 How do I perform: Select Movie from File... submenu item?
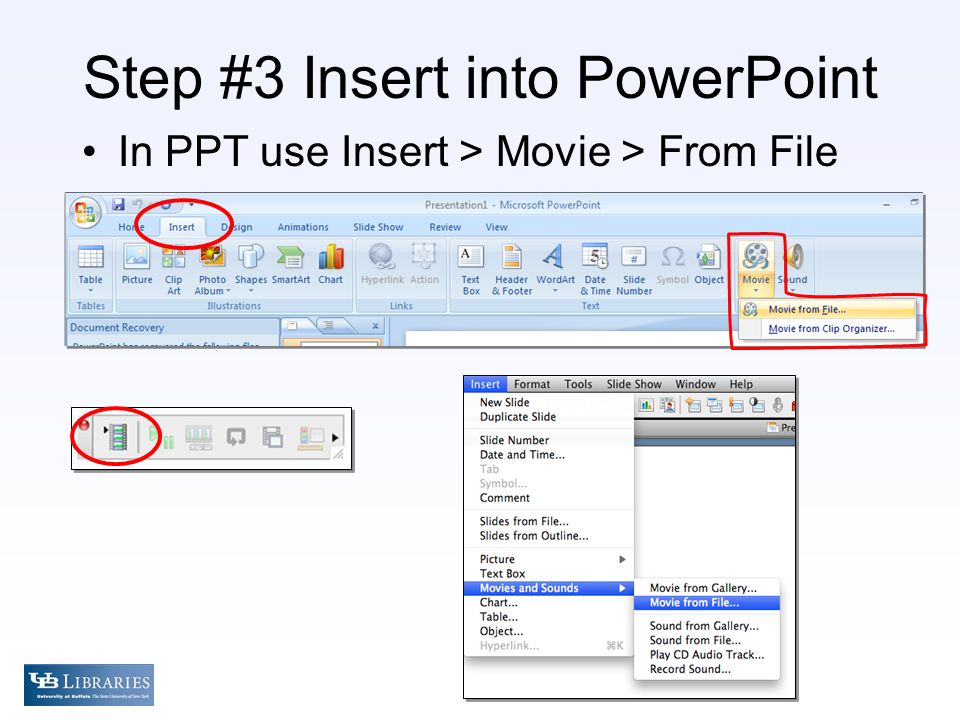tap(707, 602)
